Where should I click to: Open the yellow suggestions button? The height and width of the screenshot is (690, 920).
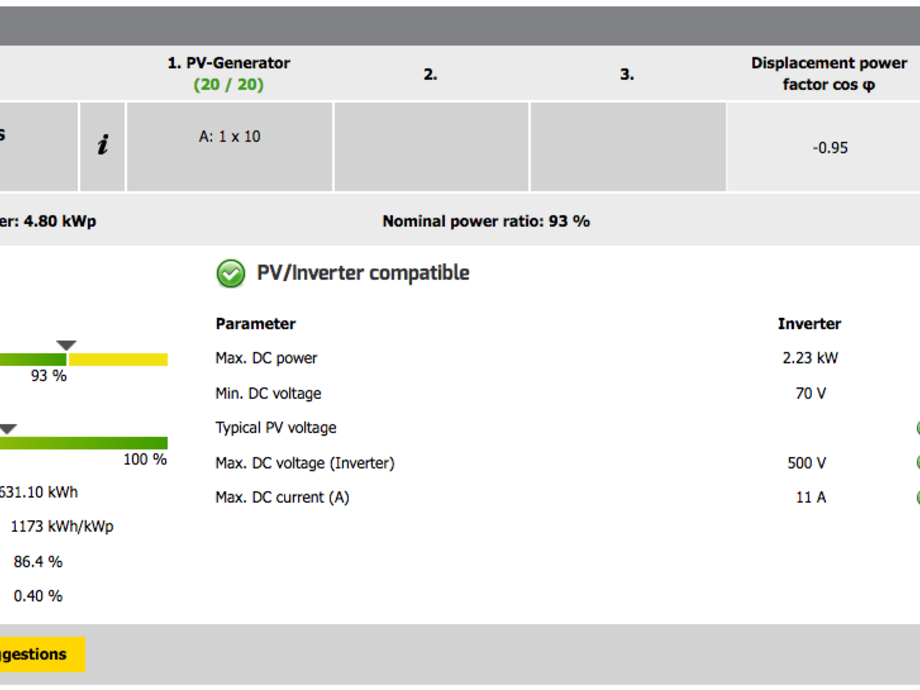40,654
